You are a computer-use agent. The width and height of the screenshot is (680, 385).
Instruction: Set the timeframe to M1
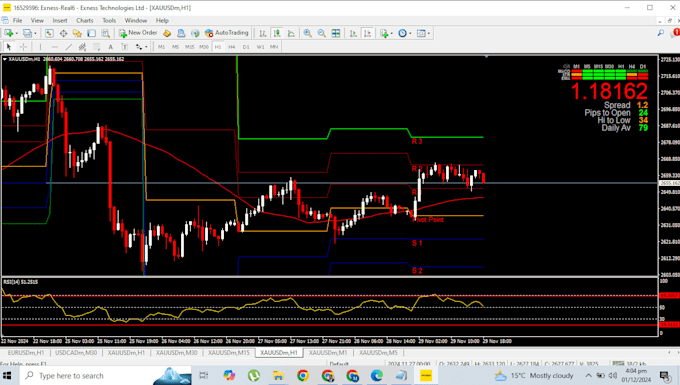(x=161, y=47)
